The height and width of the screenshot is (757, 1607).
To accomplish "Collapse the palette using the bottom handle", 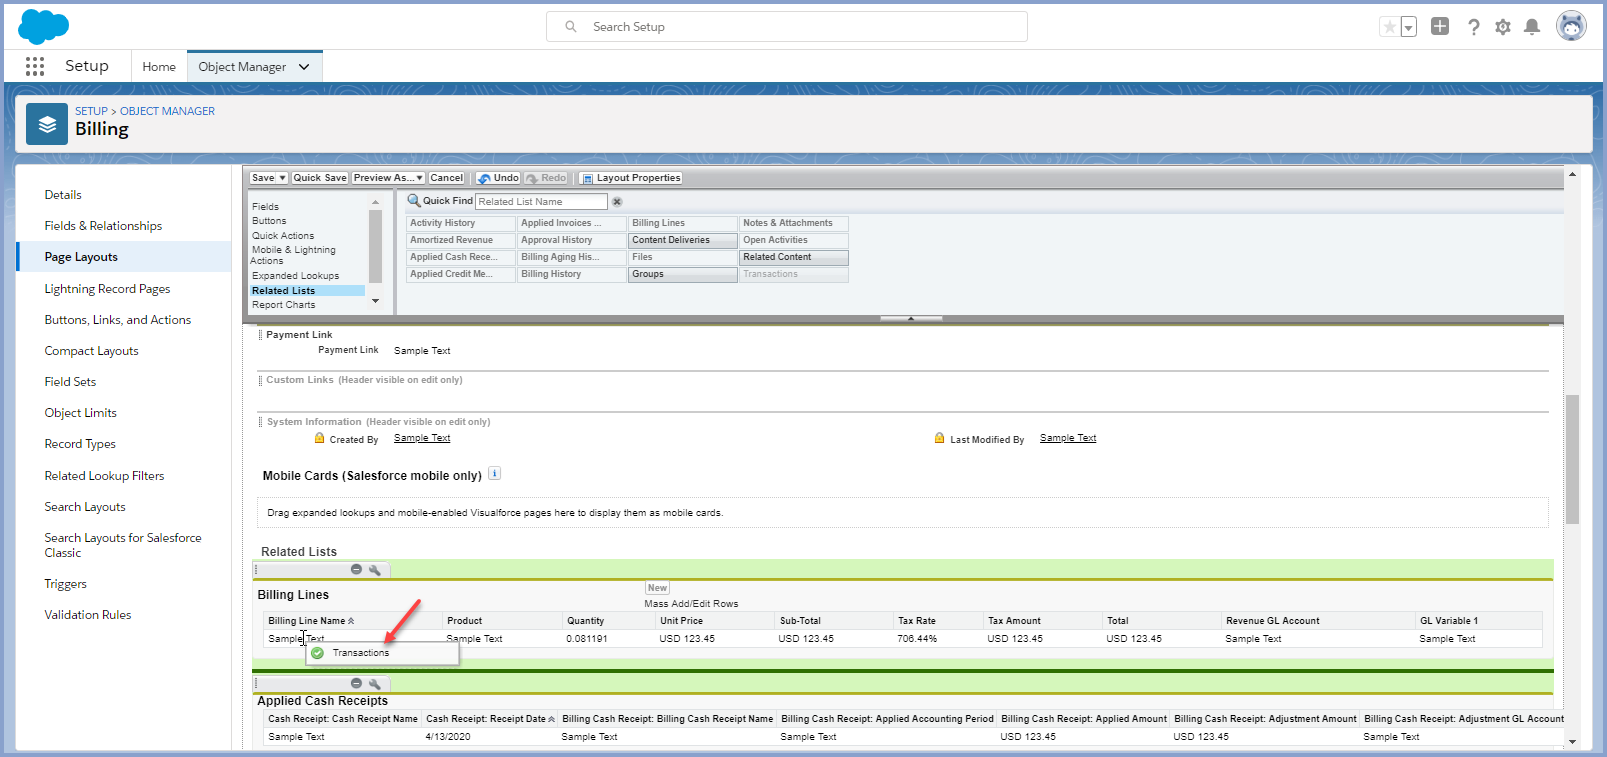I will pos(911,318).
